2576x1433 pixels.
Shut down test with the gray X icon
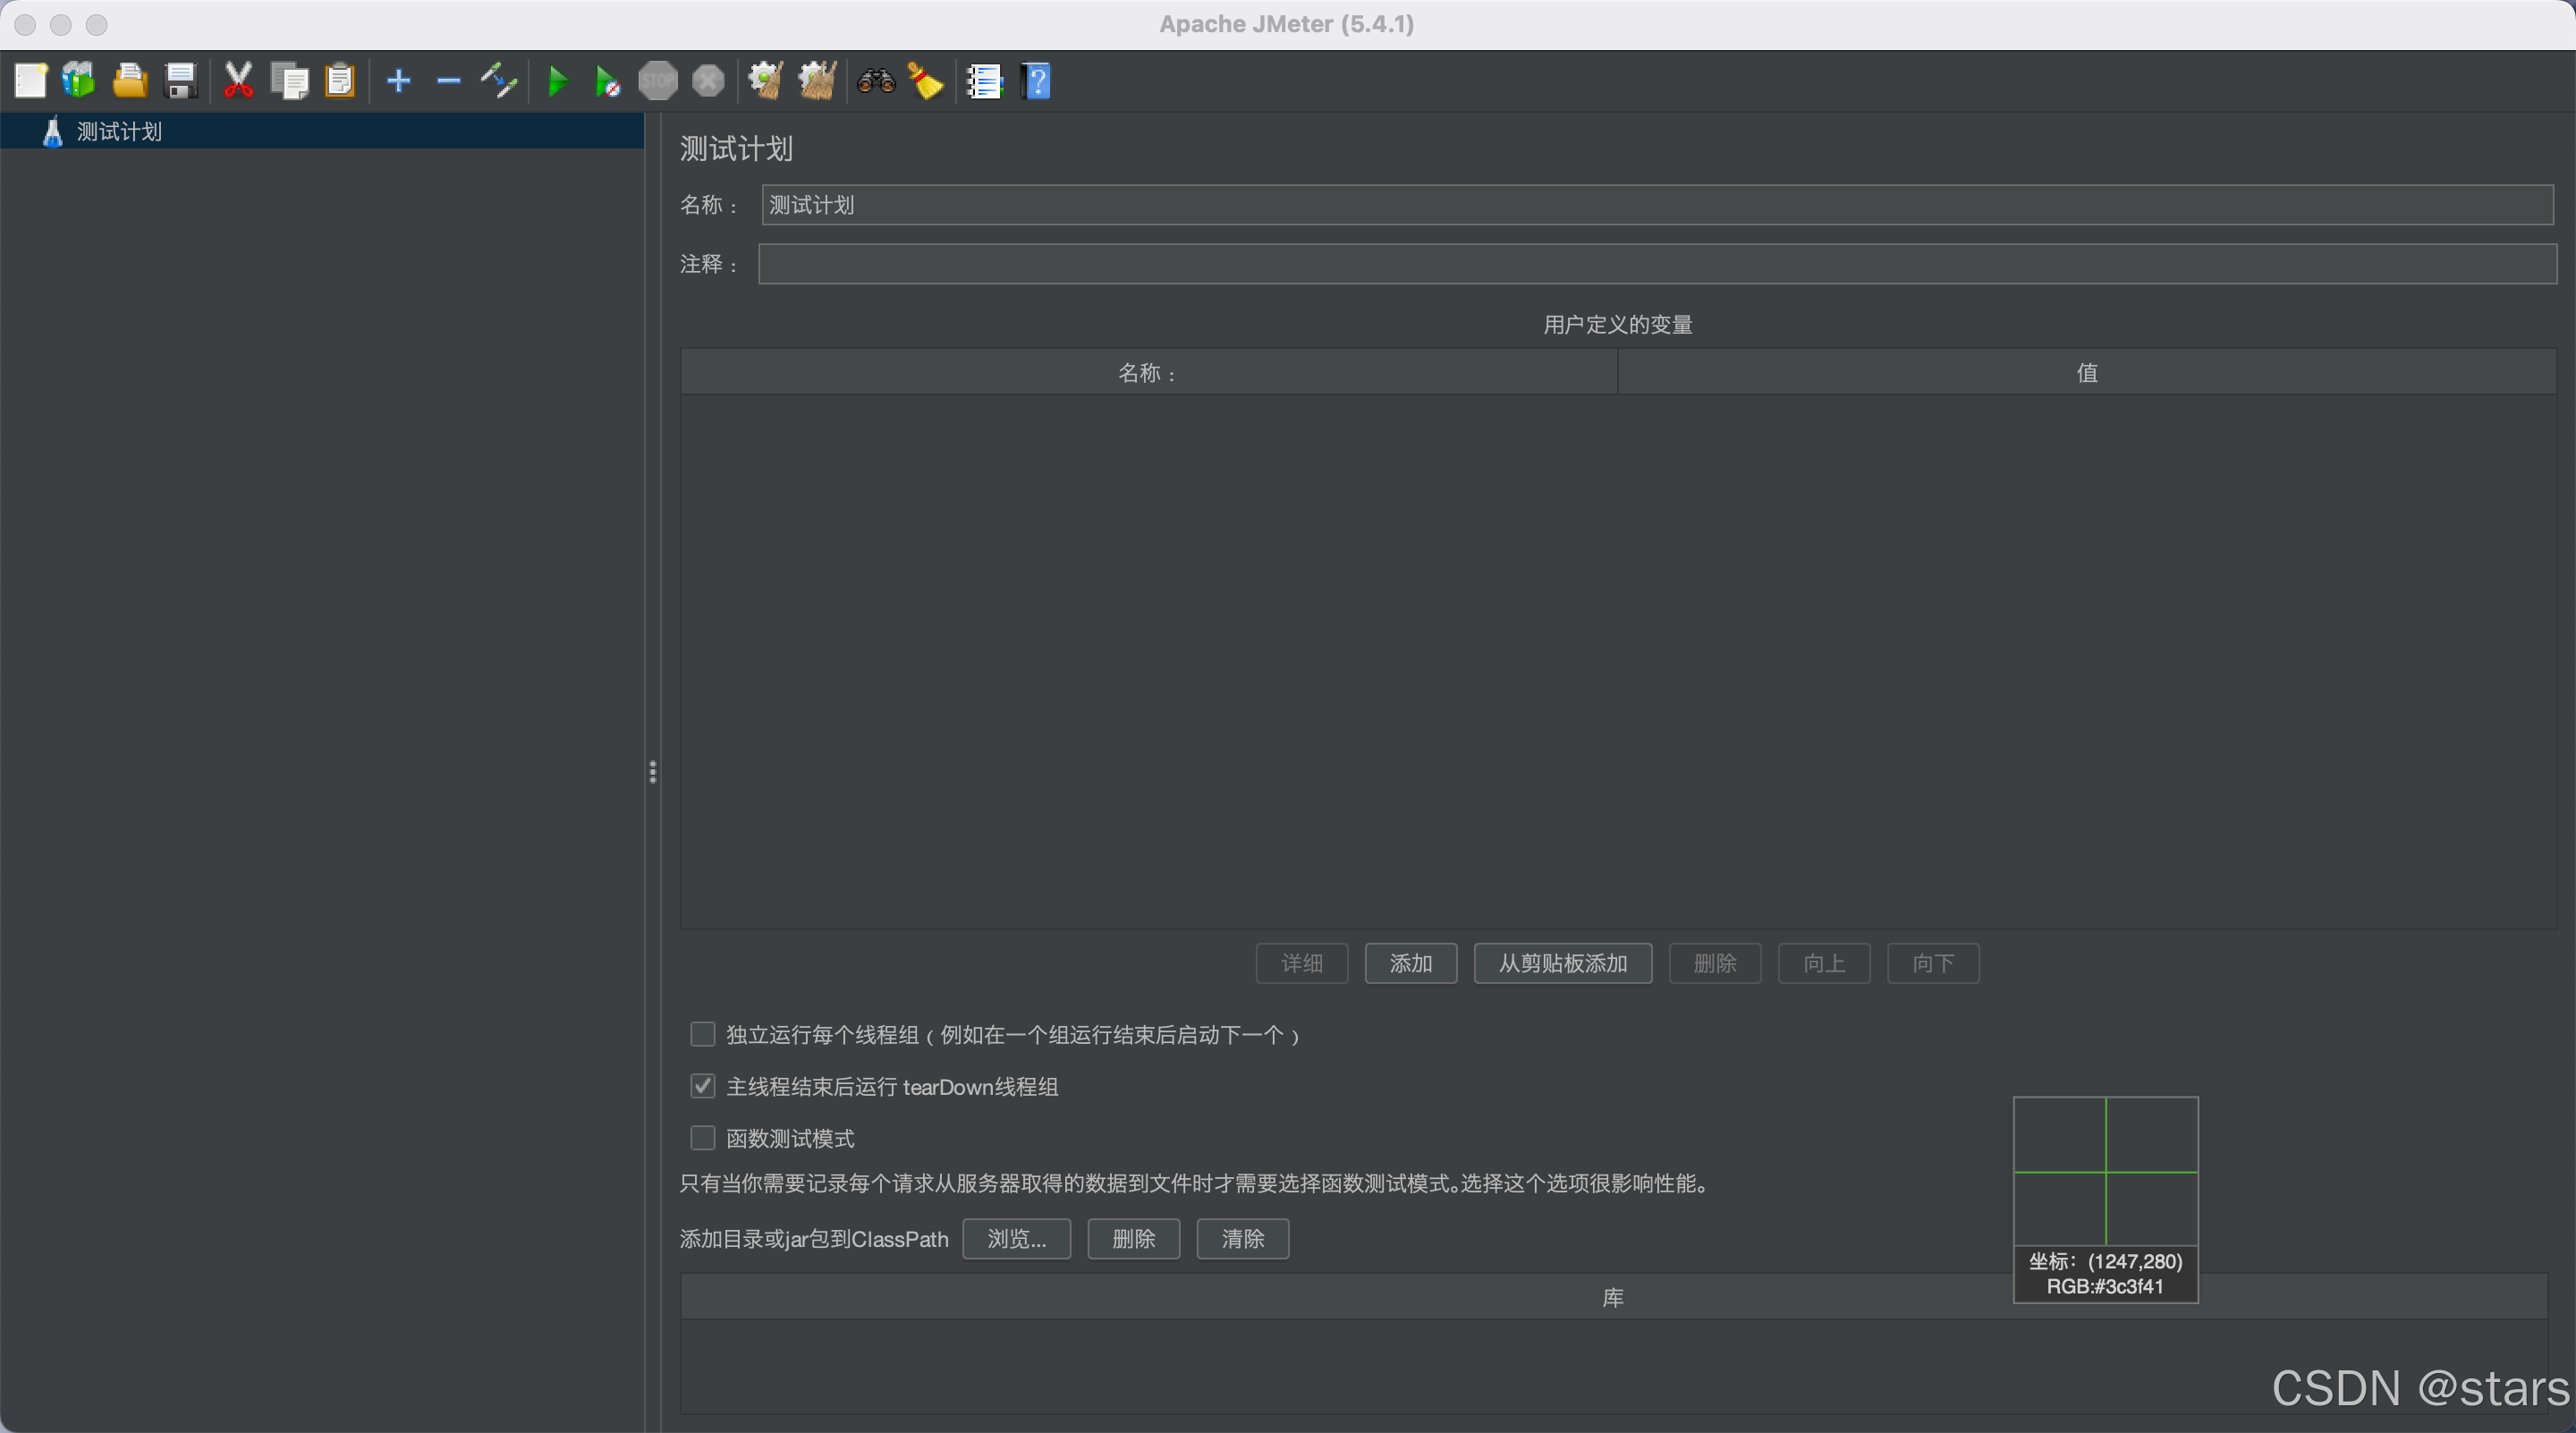point(708,81)
